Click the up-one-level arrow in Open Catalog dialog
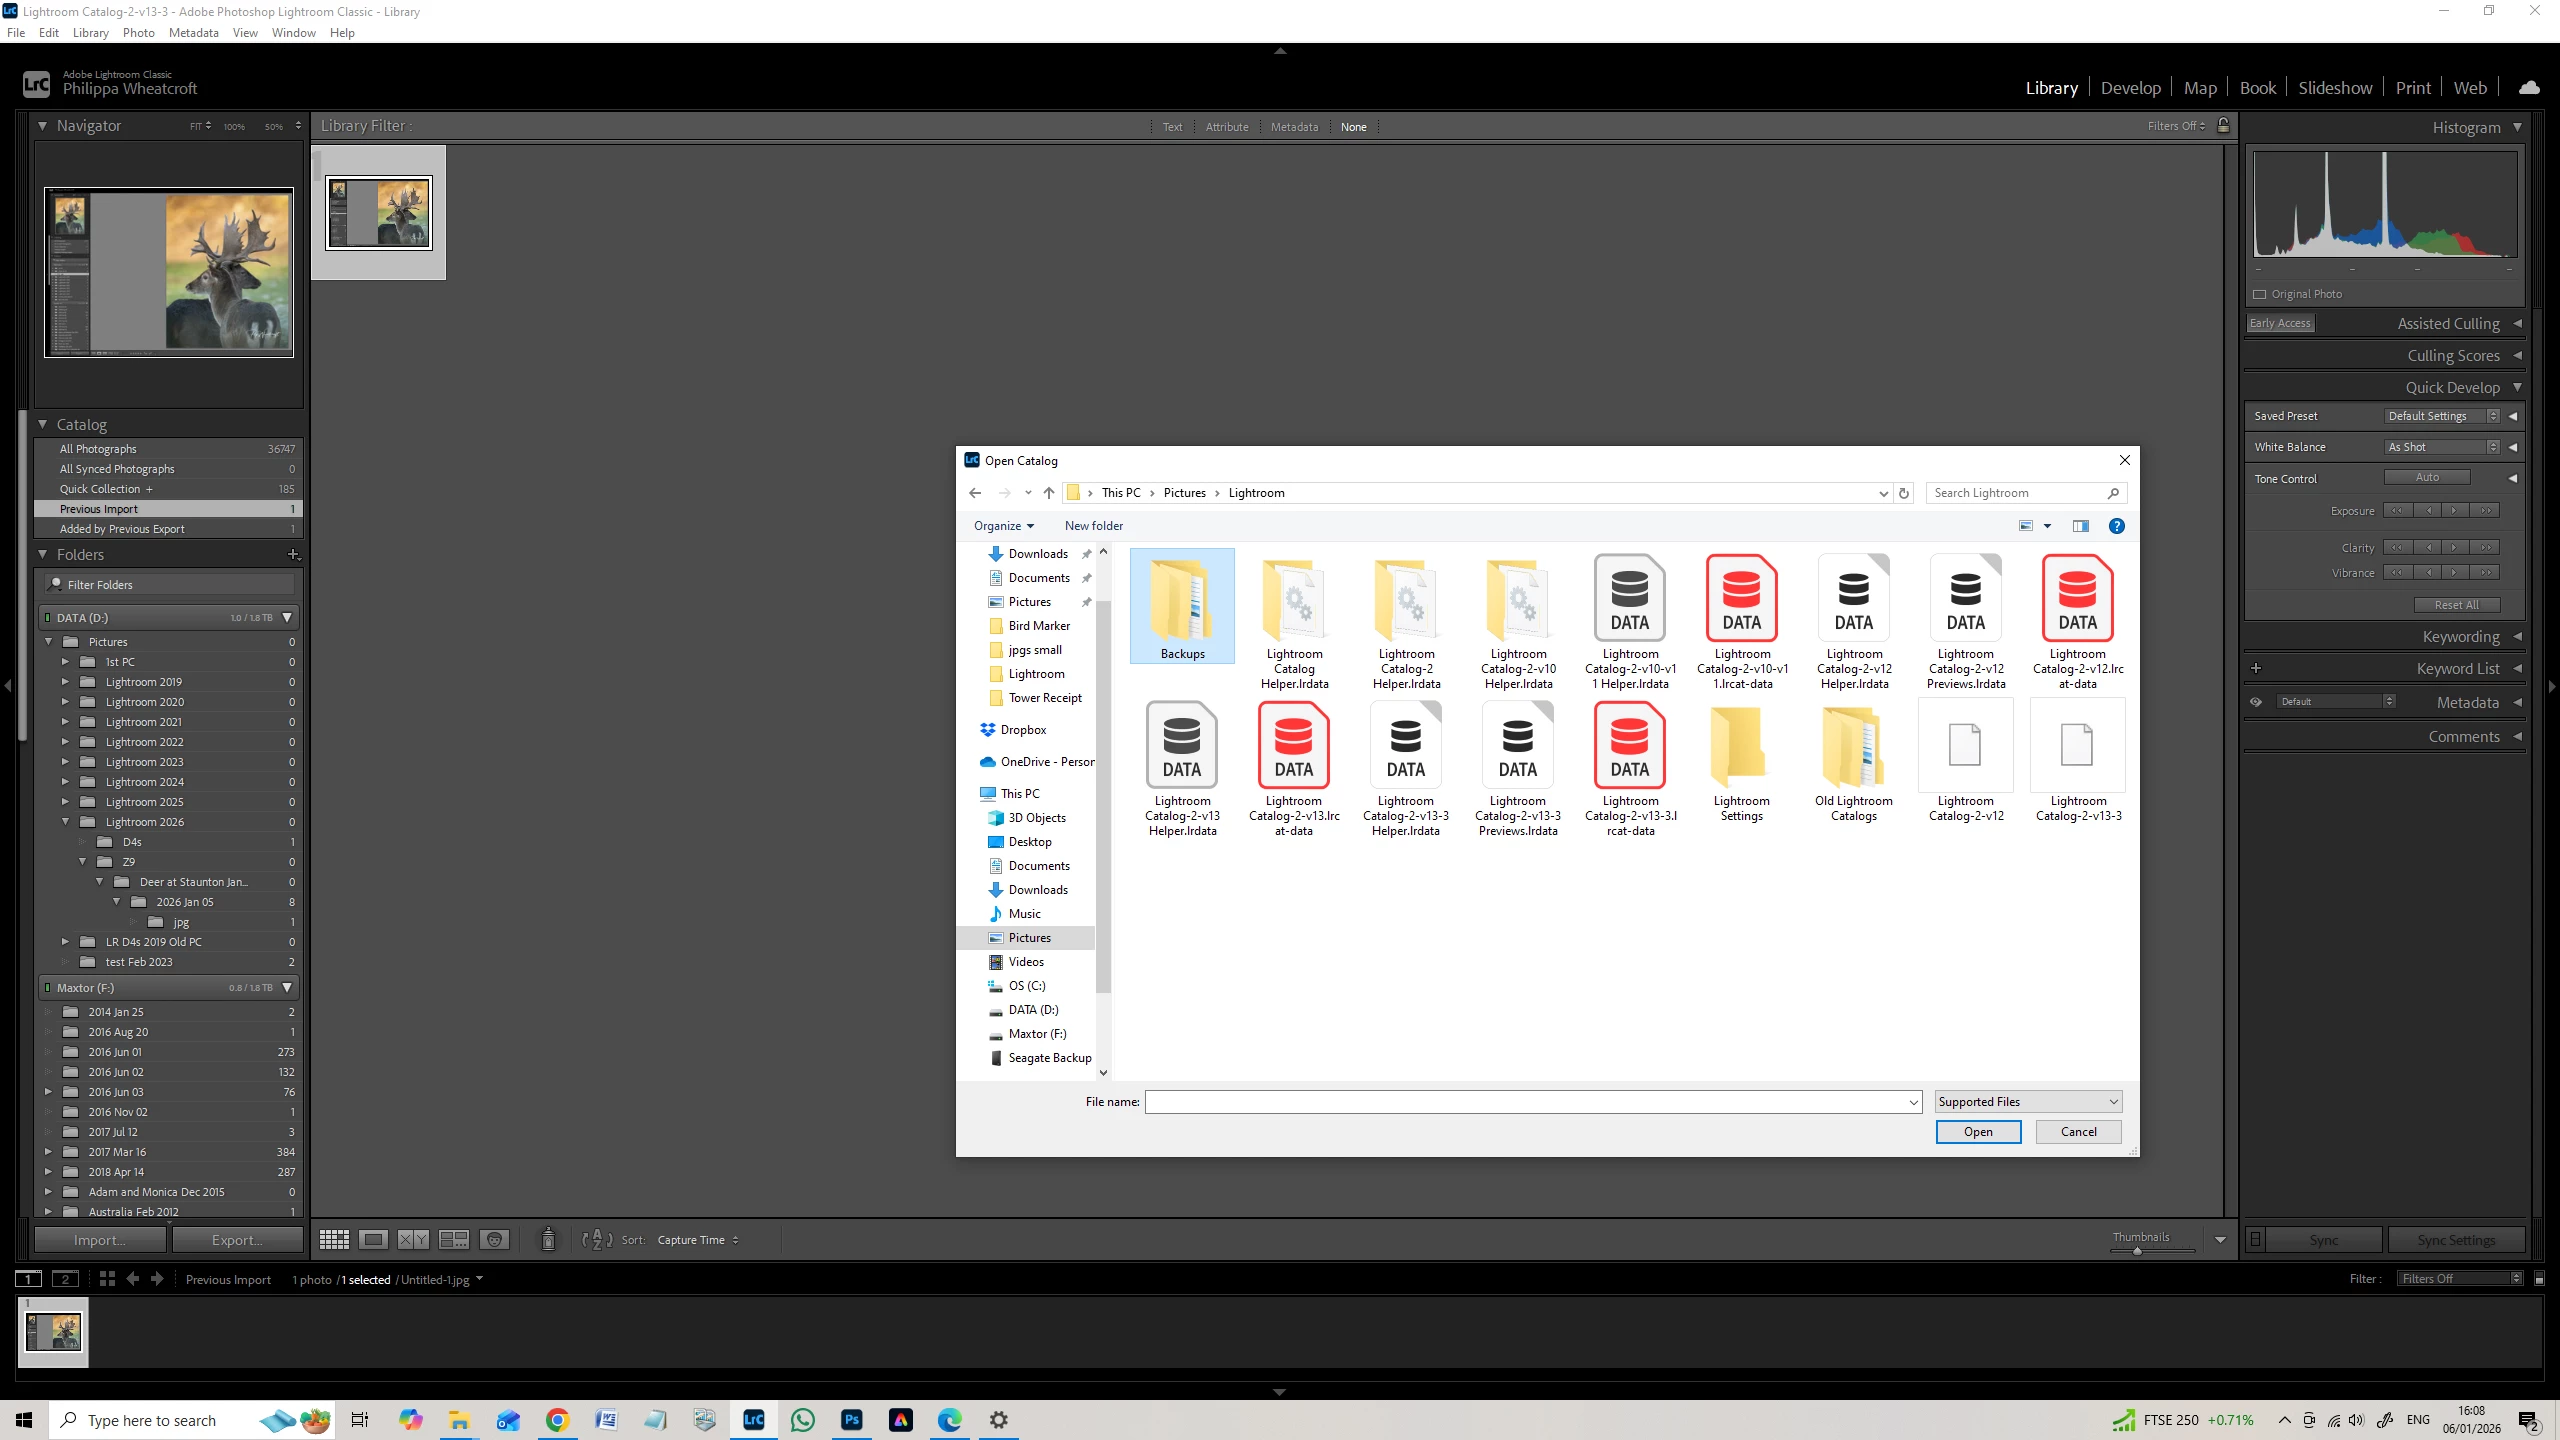Image resolution: width=2560 pixels, height=1440 pixels. pos(1049,493)
